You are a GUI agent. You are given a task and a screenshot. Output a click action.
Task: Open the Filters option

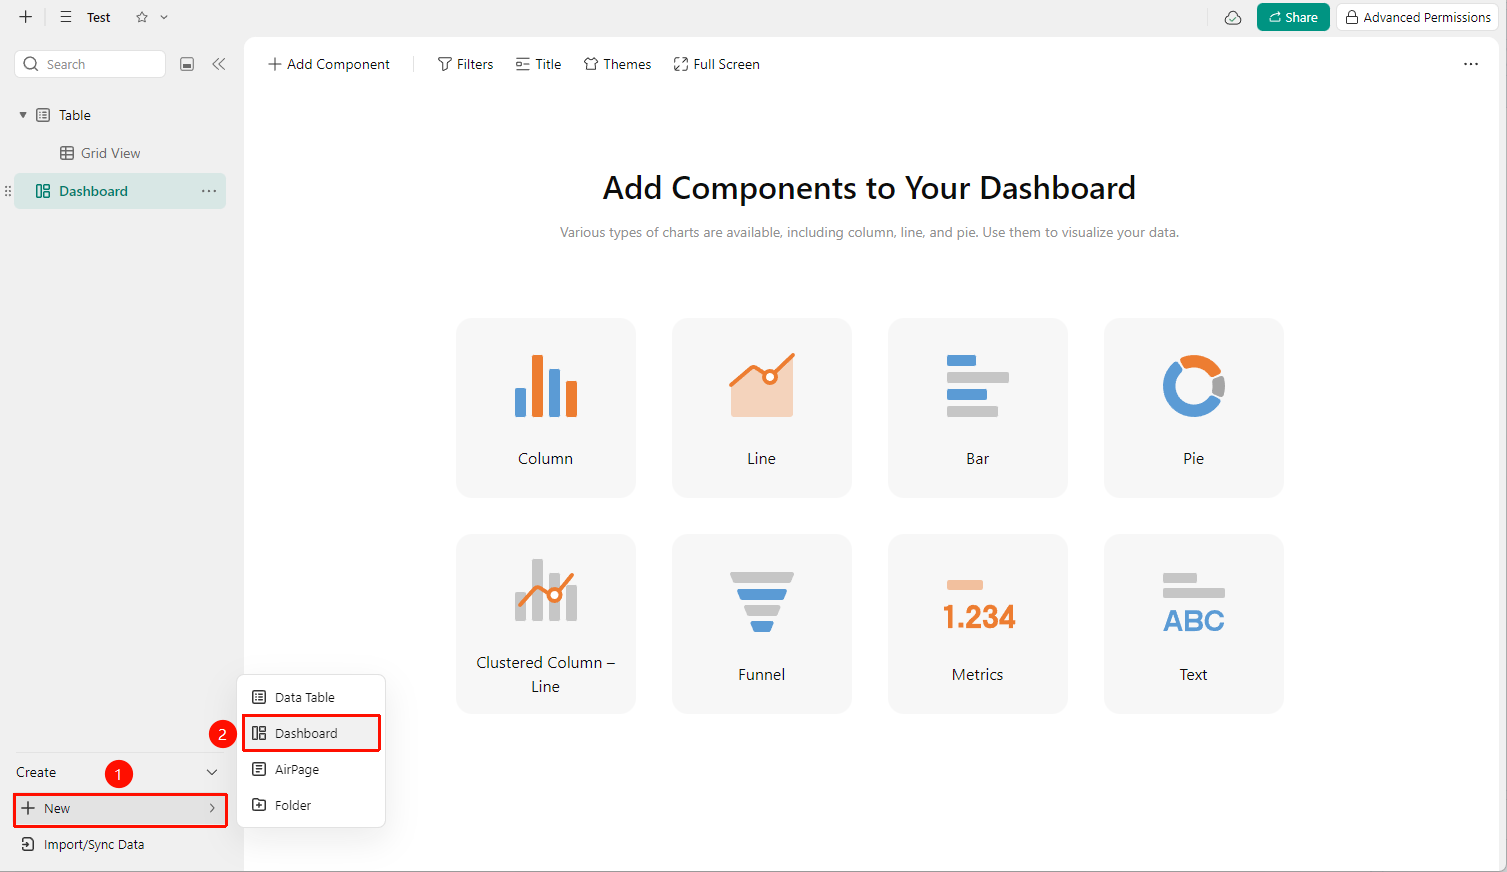tap(466, 64)
